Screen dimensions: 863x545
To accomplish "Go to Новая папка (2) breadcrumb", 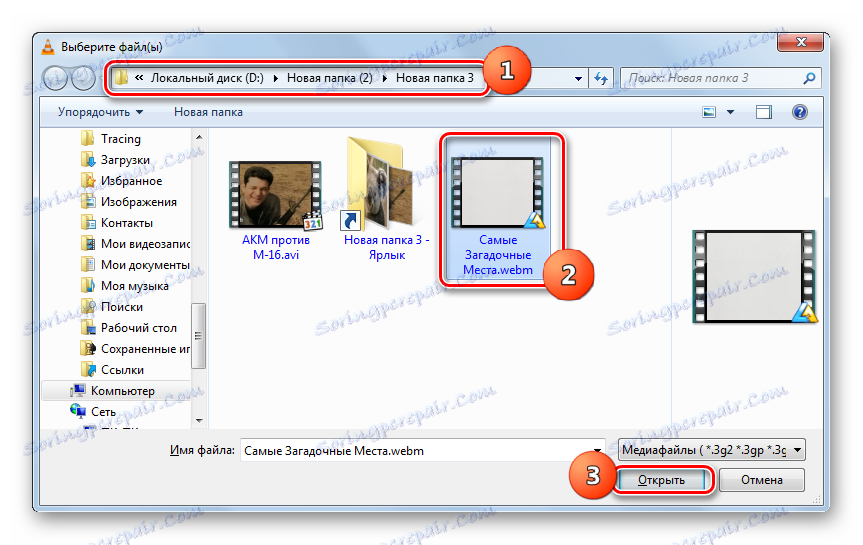I will 330,78.
